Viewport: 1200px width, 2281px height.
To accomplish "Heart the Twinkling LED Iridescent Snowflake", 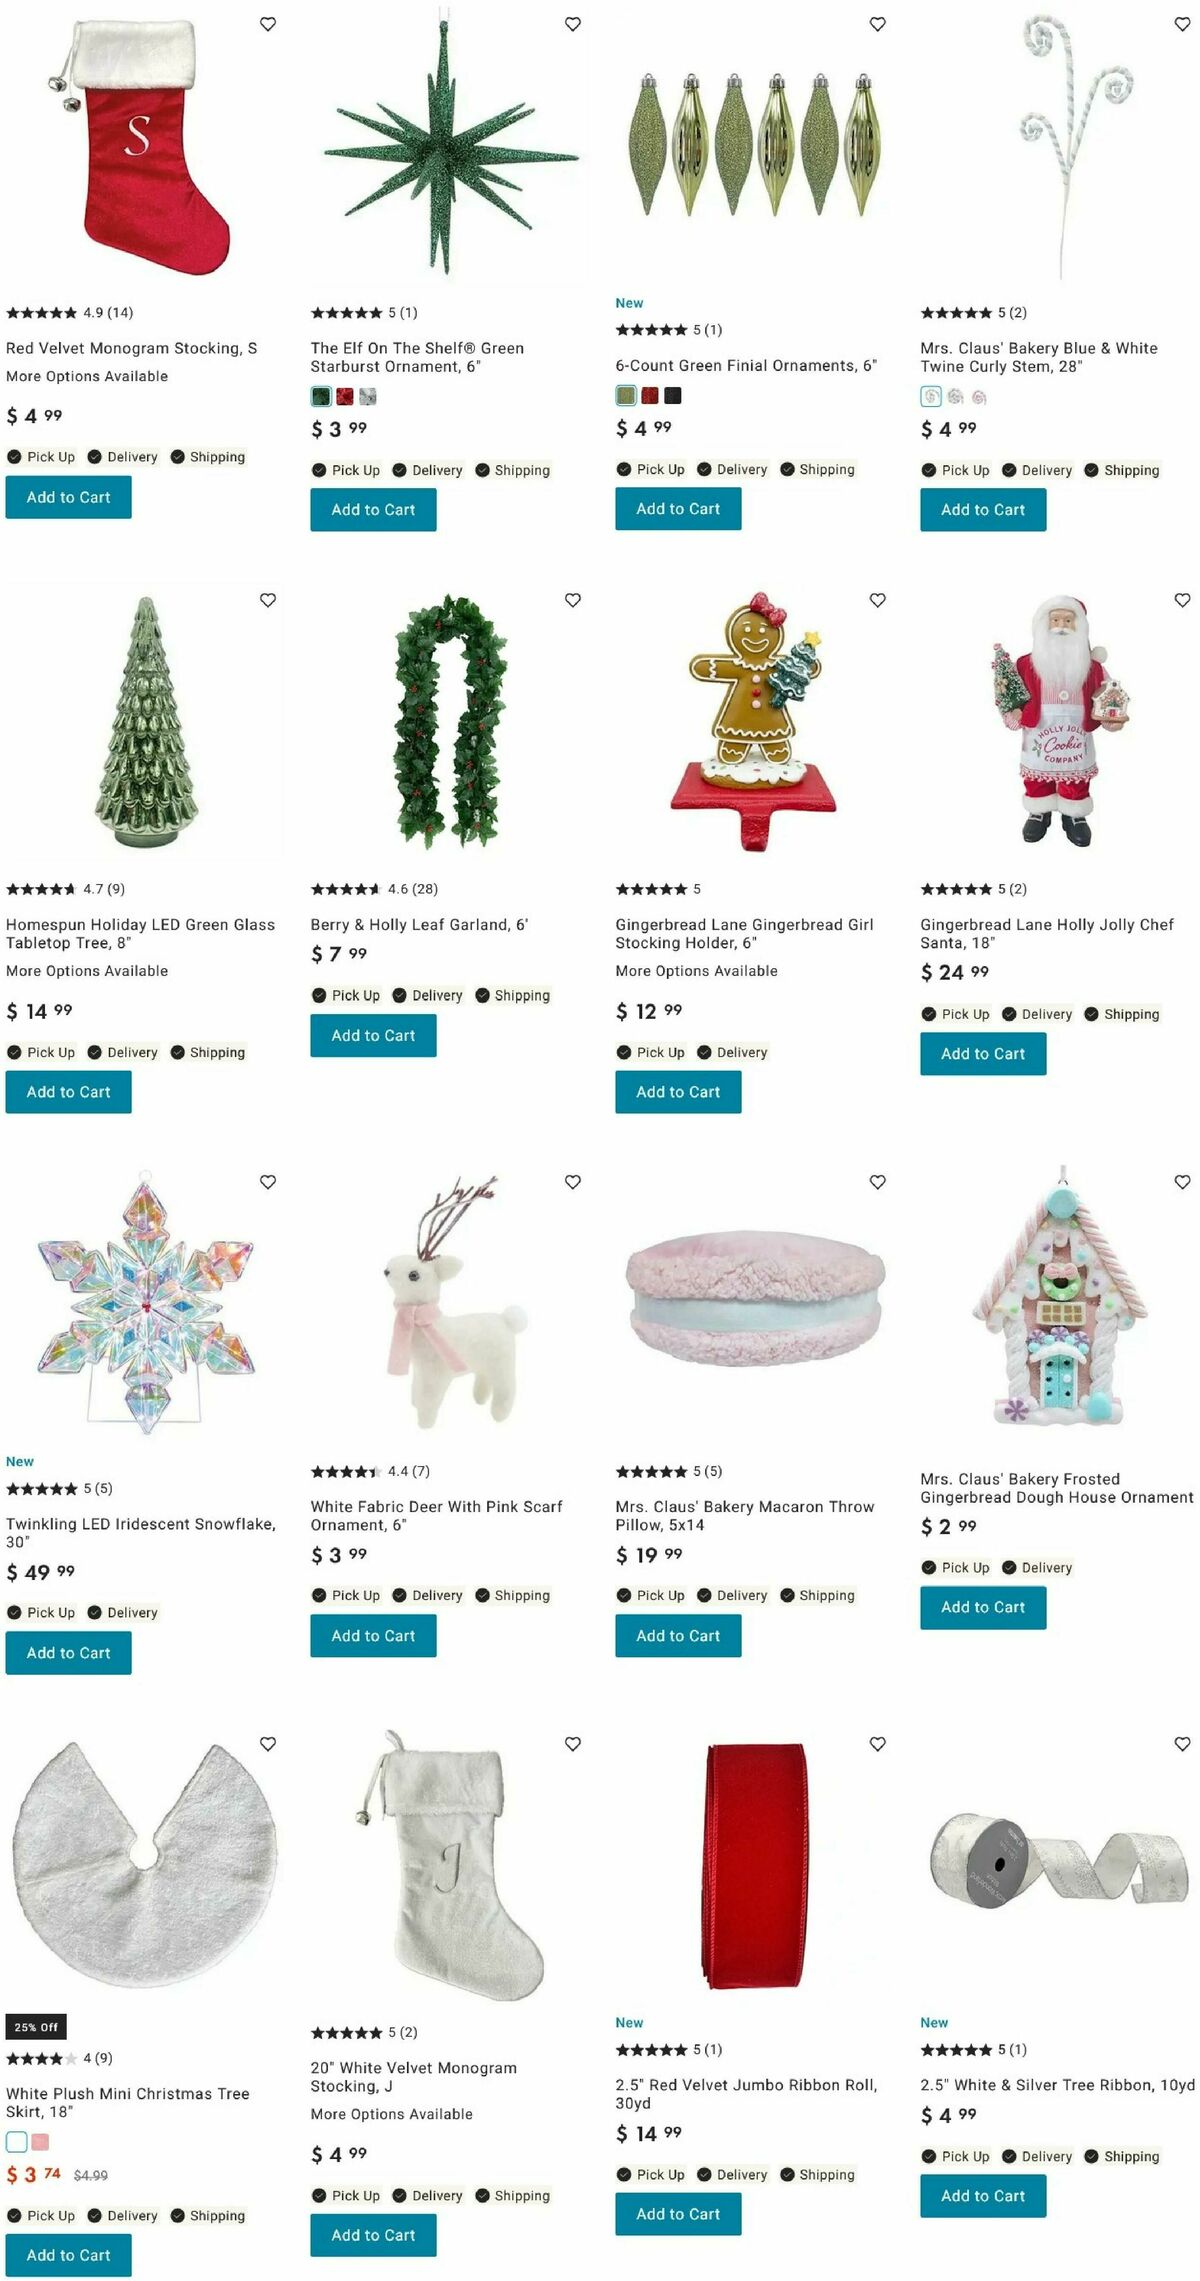I will pyautogui.click(x=268, y=1182).
